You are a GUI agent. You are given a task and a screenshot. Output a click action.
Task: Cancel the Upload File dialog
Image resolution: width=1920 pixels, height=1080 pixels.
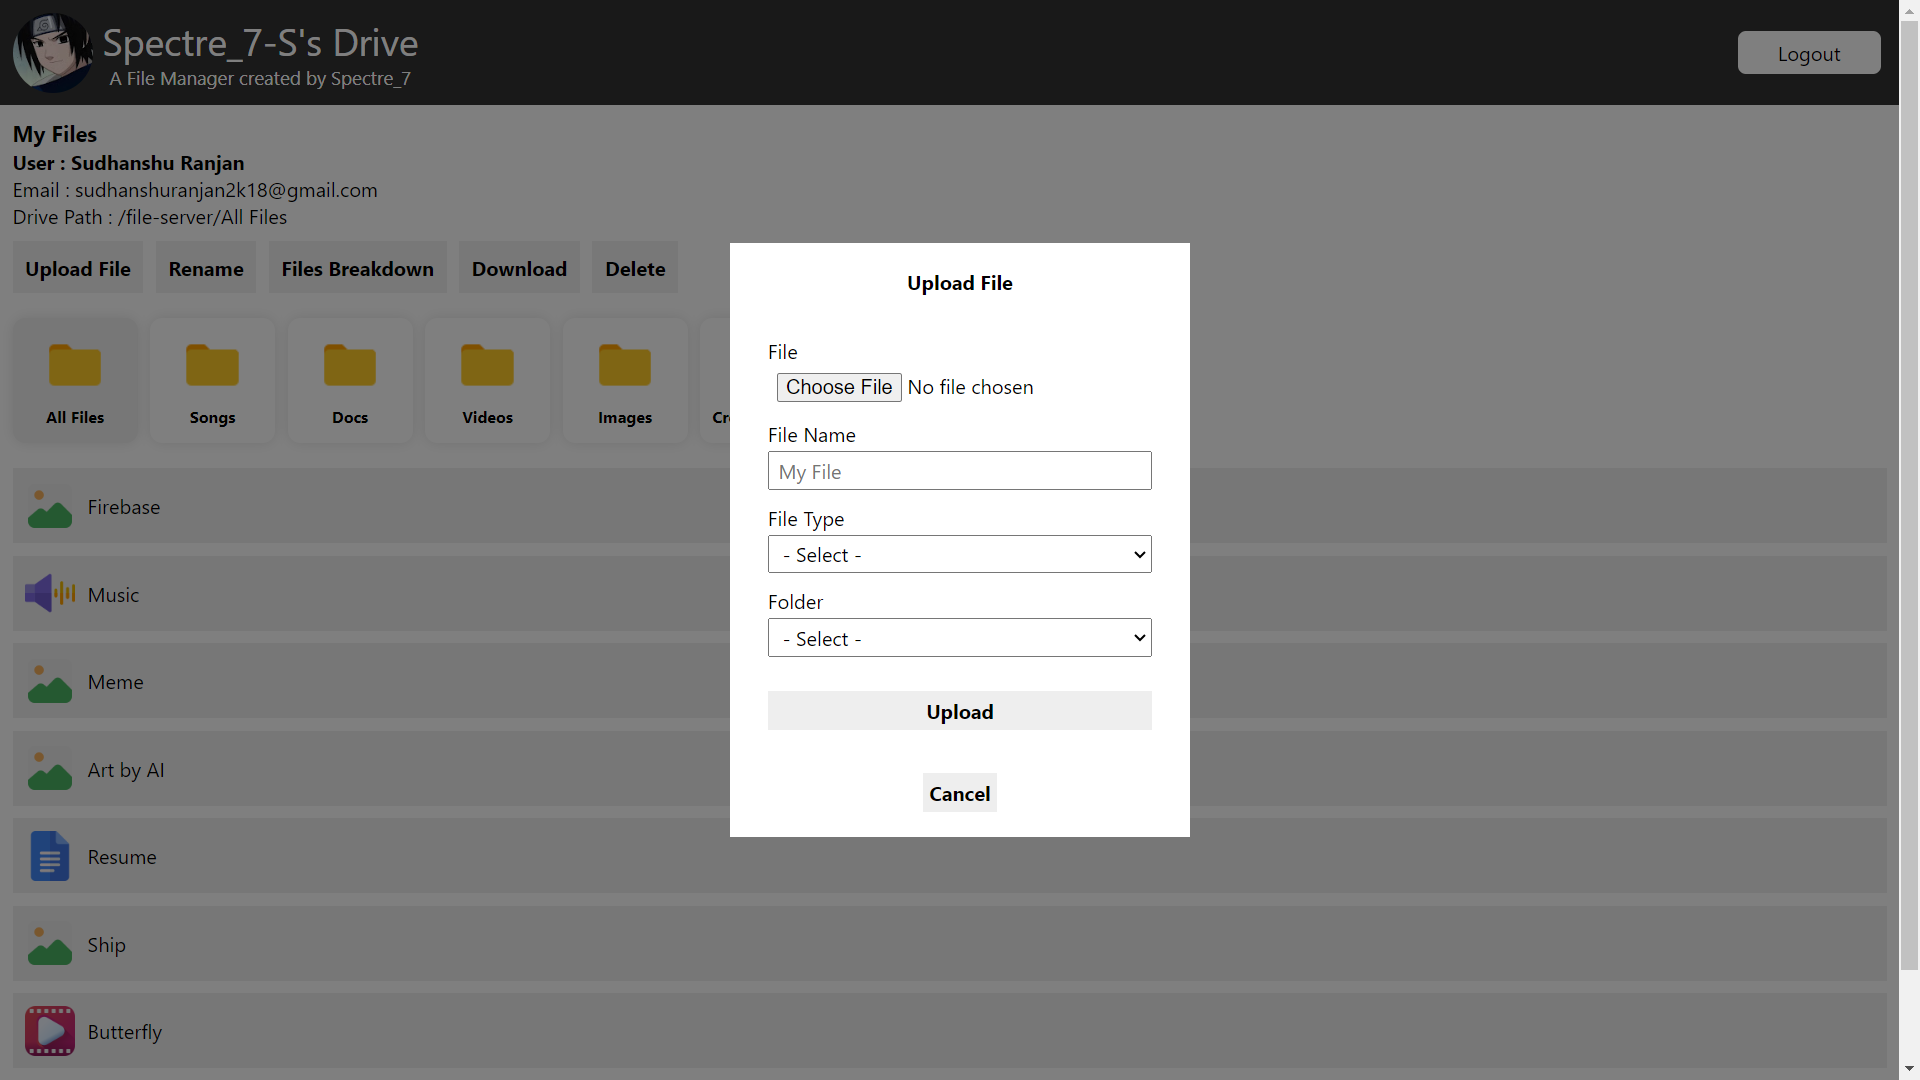pos(960,793)
